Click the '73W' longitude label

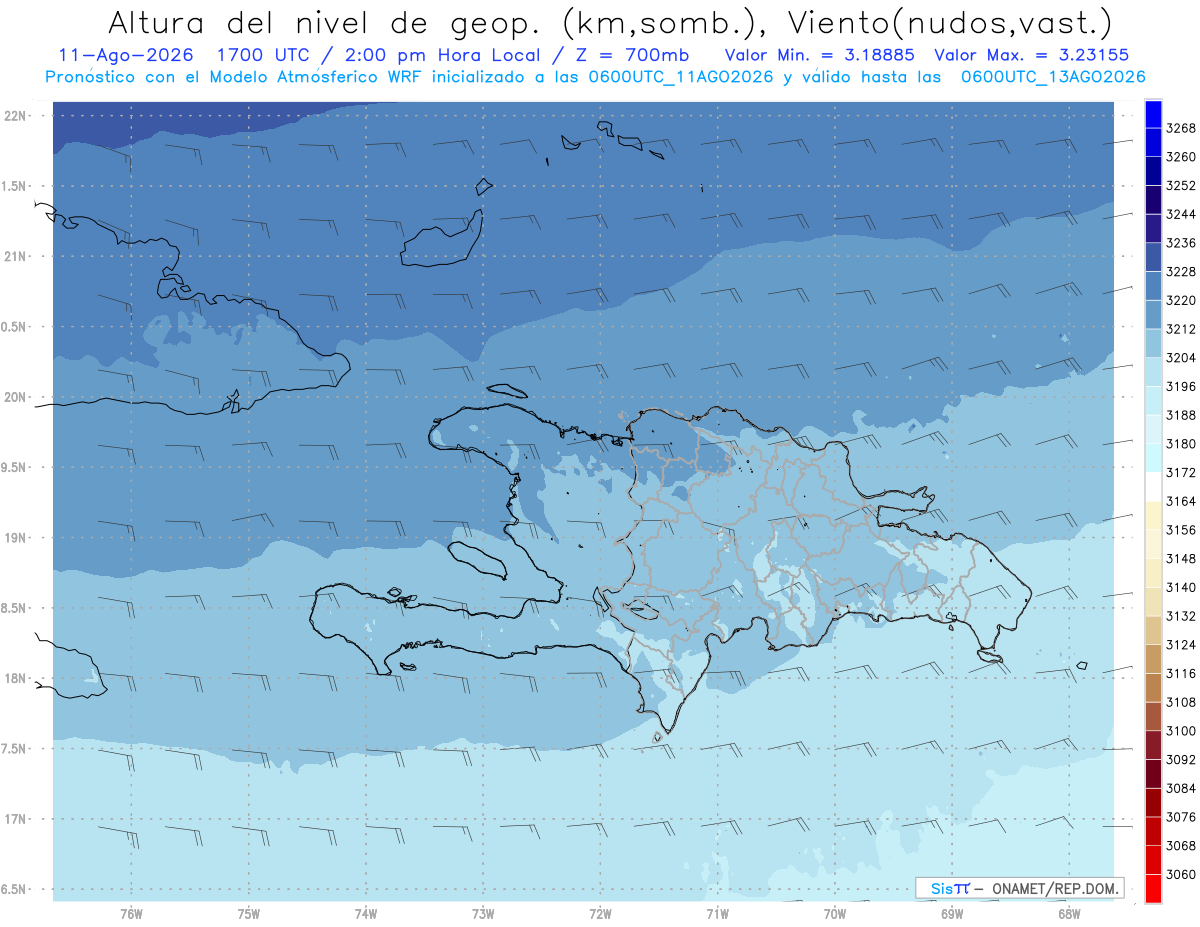[x=483, y=914]
